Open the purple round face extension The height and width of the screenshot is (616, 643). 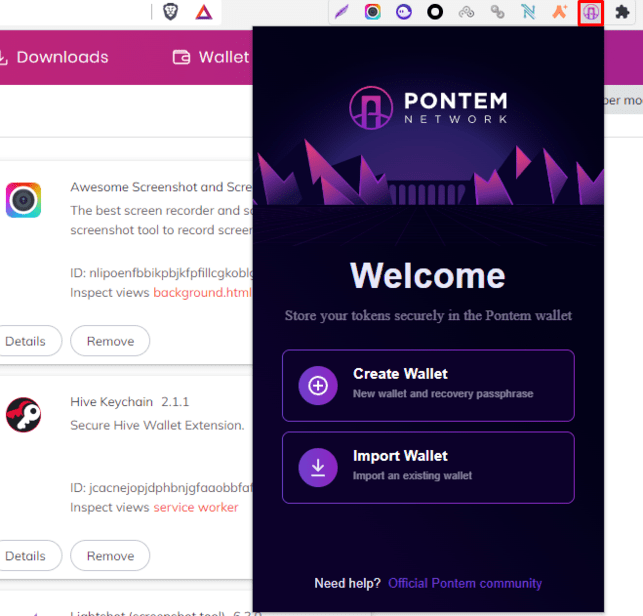click(404, 12)
